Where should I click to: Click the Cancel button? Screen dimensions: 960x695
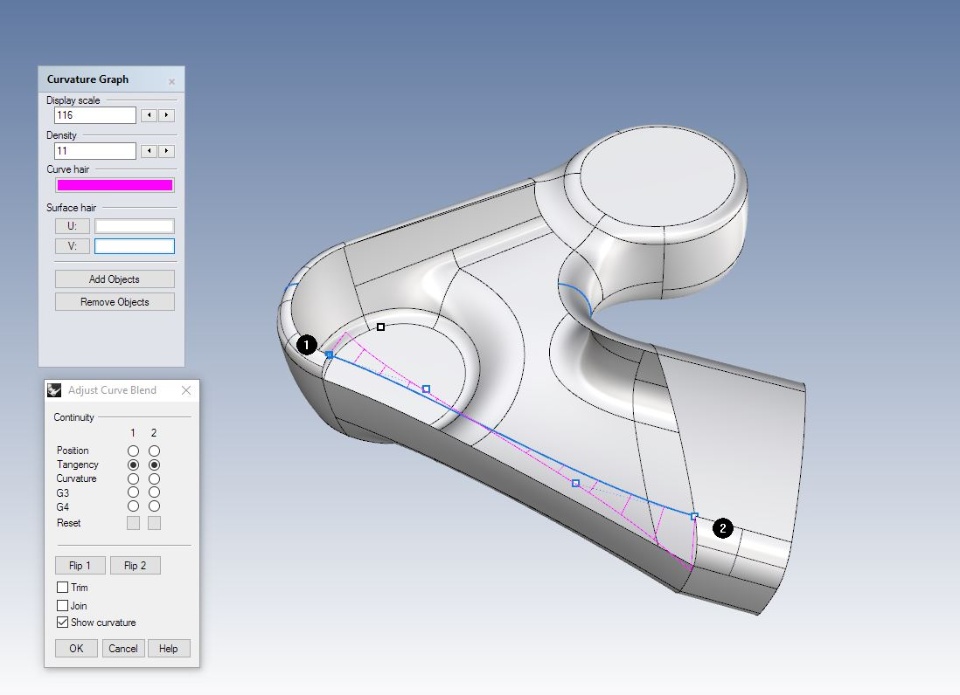pyautogui.click(x=122, y=648)
